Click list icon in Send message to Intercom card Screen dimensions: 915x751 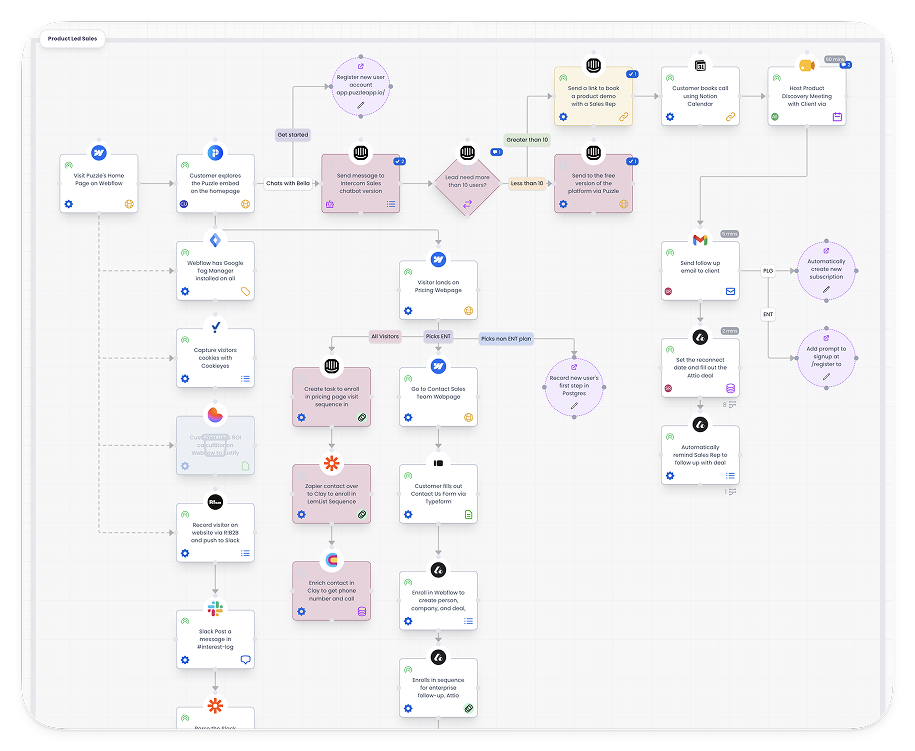pyautogui.click(x=390, y=204)
